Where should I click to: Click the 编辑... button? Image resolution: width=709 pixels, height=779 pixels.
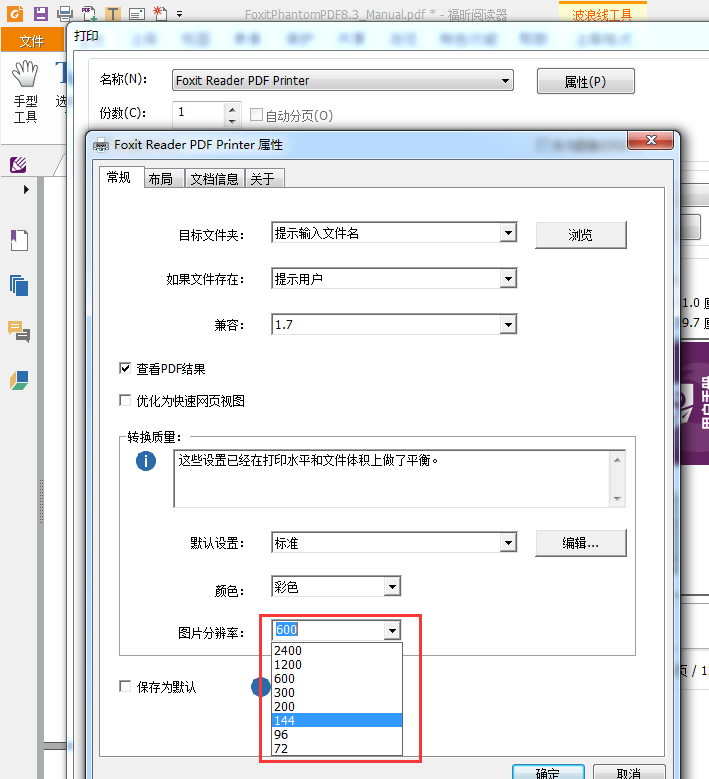tap(580, 543)
